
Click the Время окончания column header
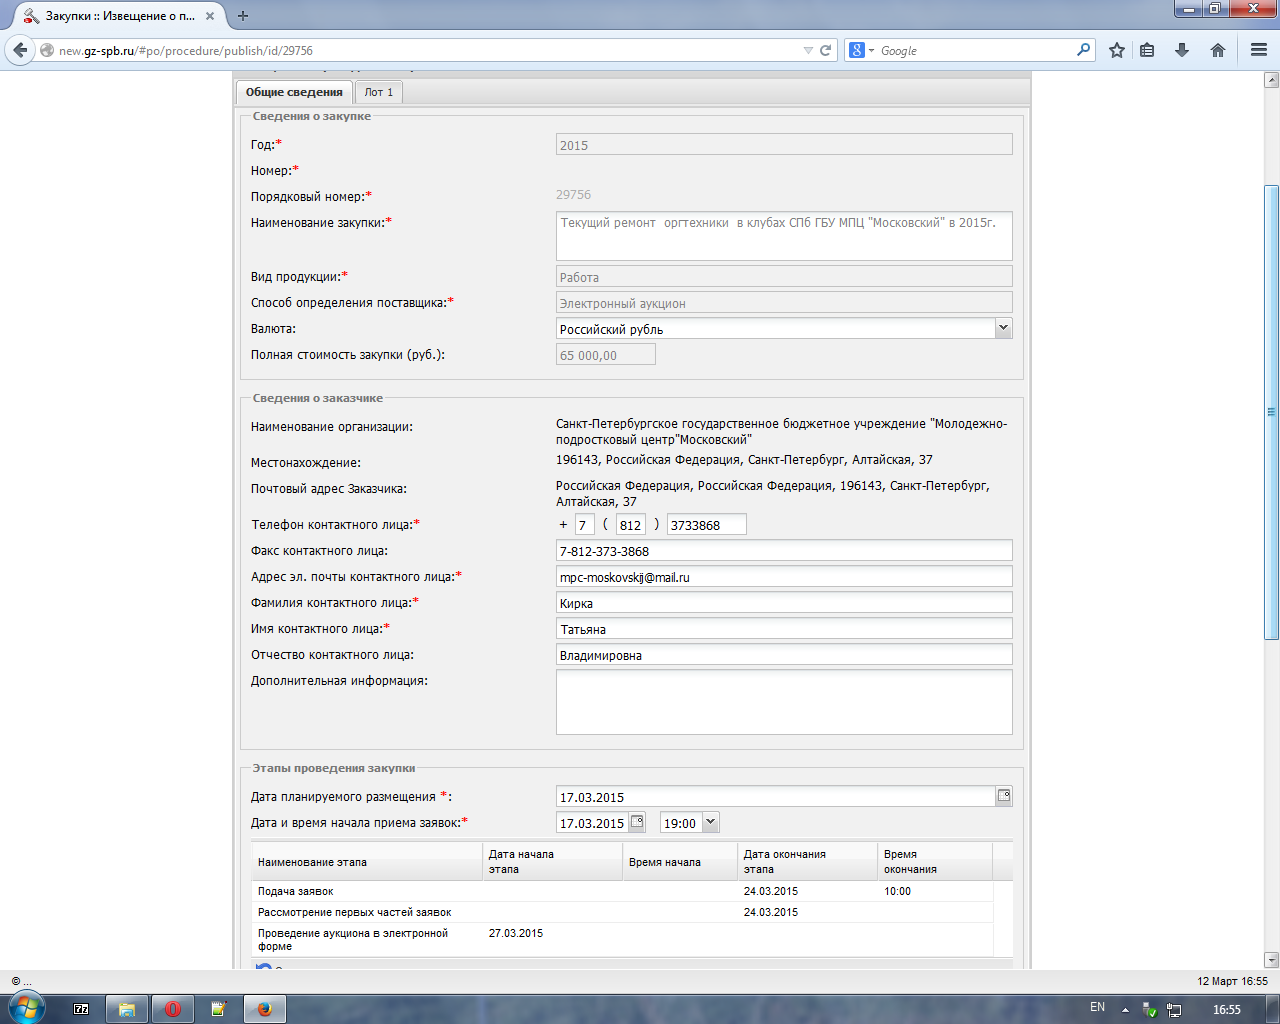(935, 862)
